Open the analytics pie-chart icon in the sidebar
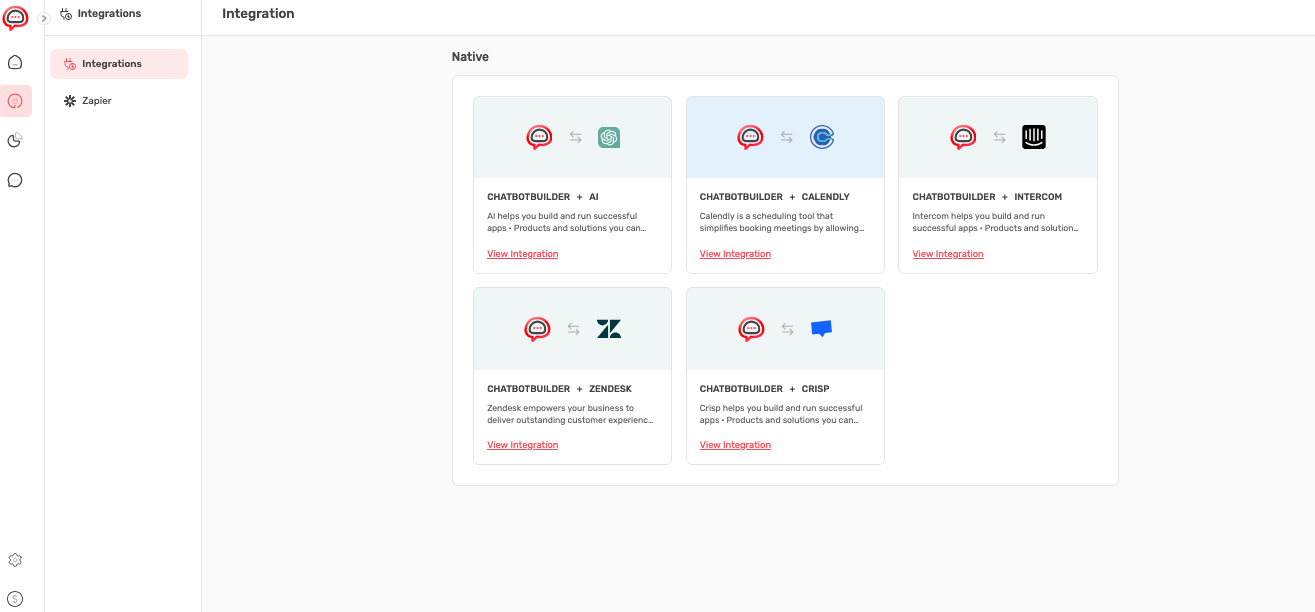 click(15, 140)
